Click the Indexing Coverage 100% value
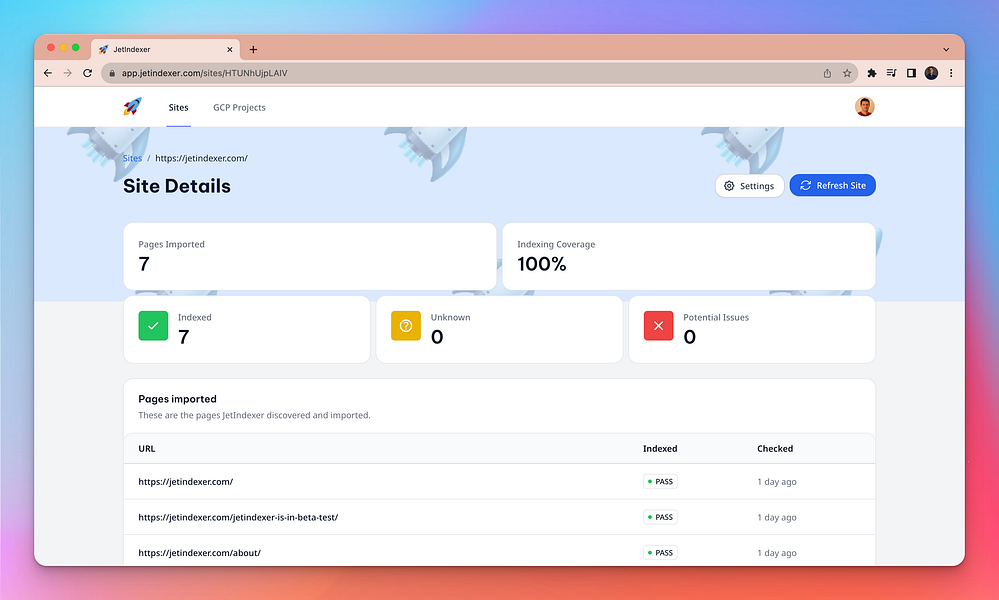This screenshot has height=600, width=999. click(x=542, y=264)
